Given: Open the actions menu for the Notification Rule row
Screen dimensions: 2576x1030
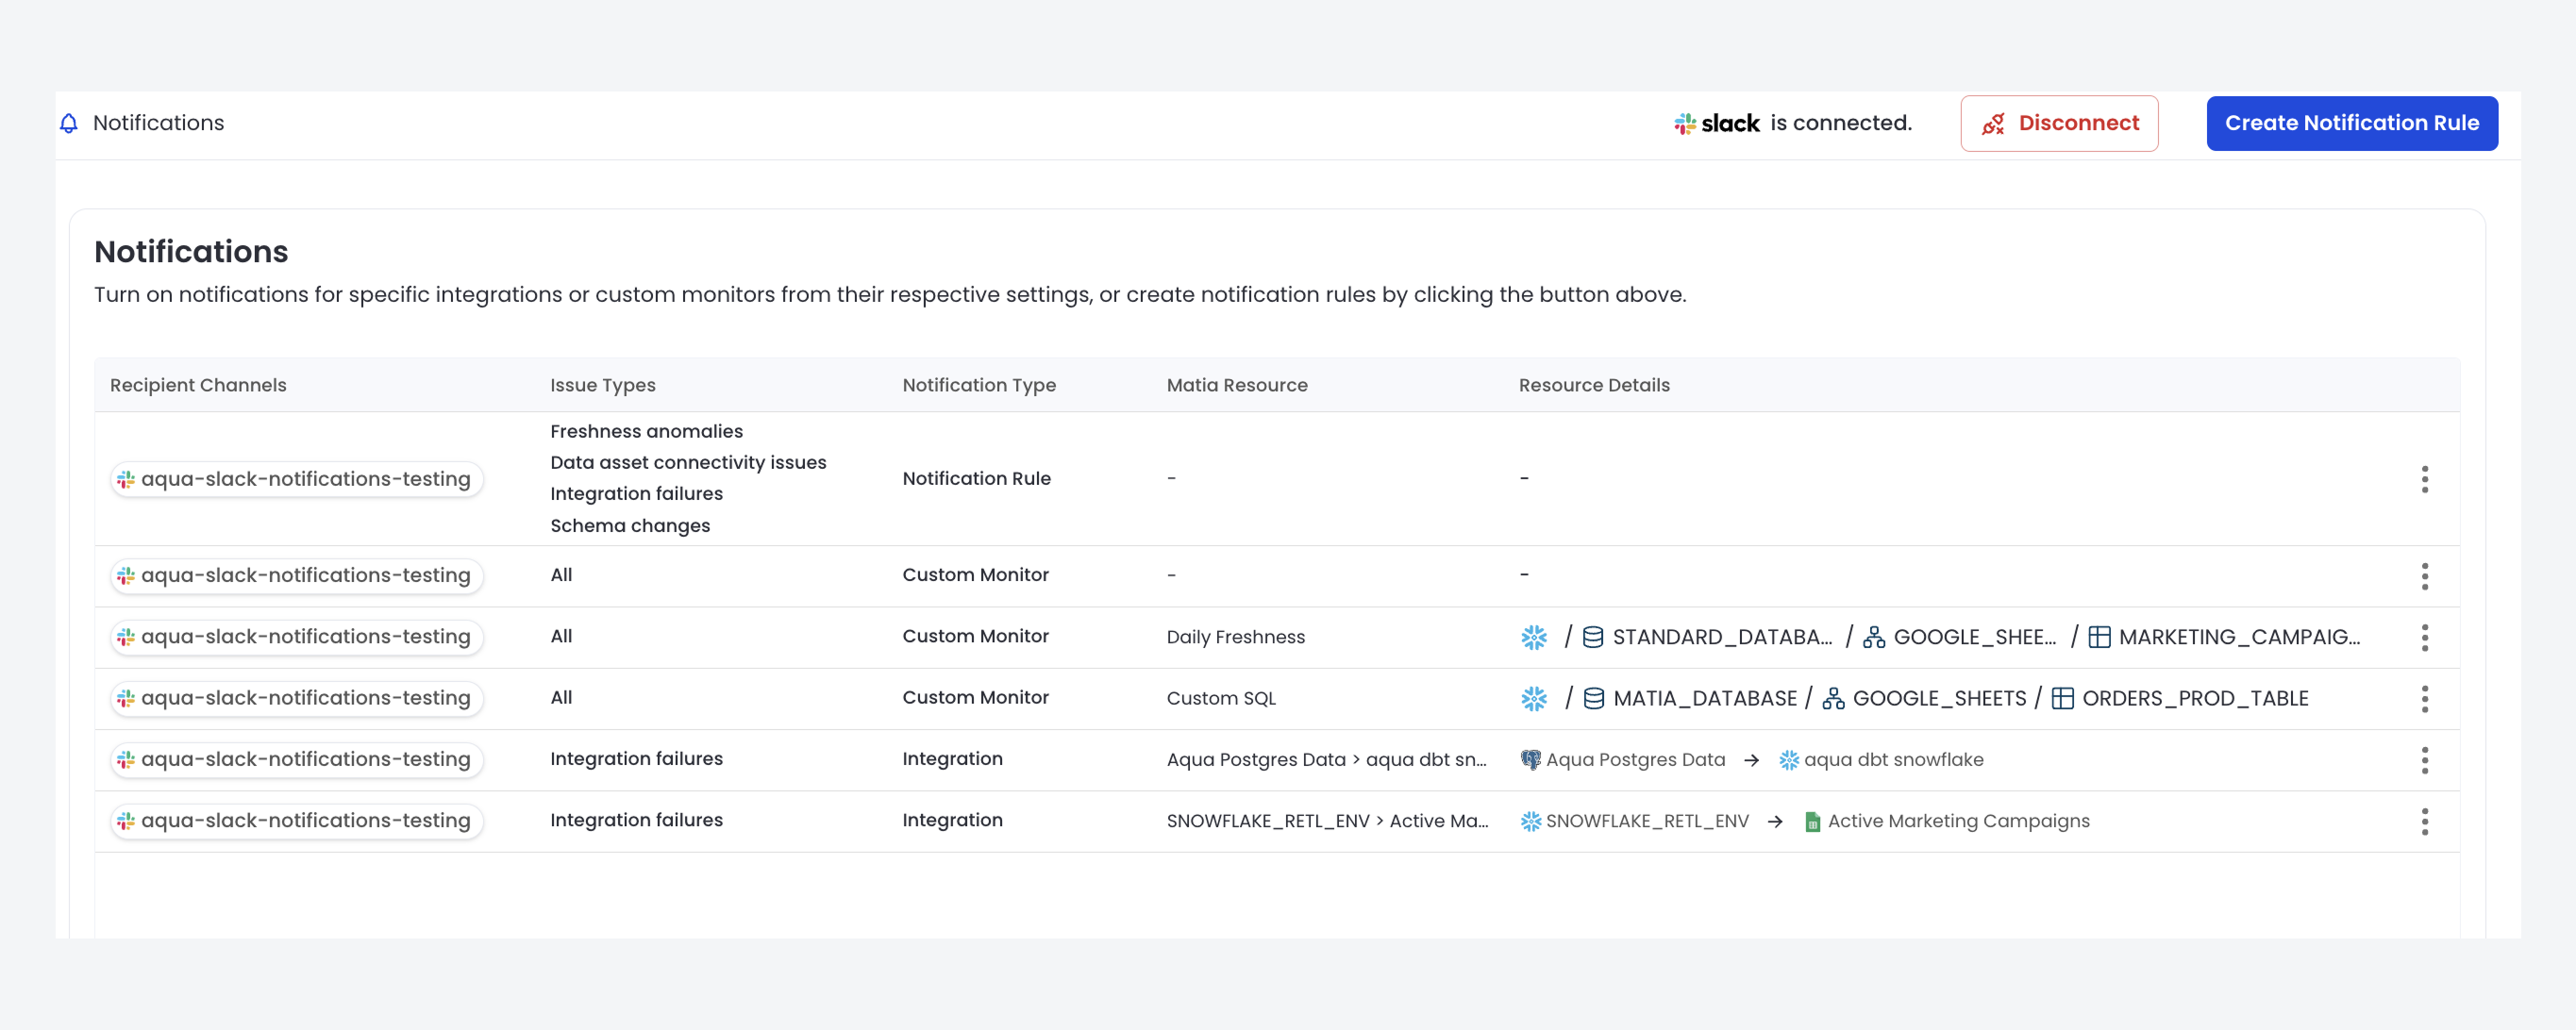Looking at the screenshot, I should (2425, 479).
